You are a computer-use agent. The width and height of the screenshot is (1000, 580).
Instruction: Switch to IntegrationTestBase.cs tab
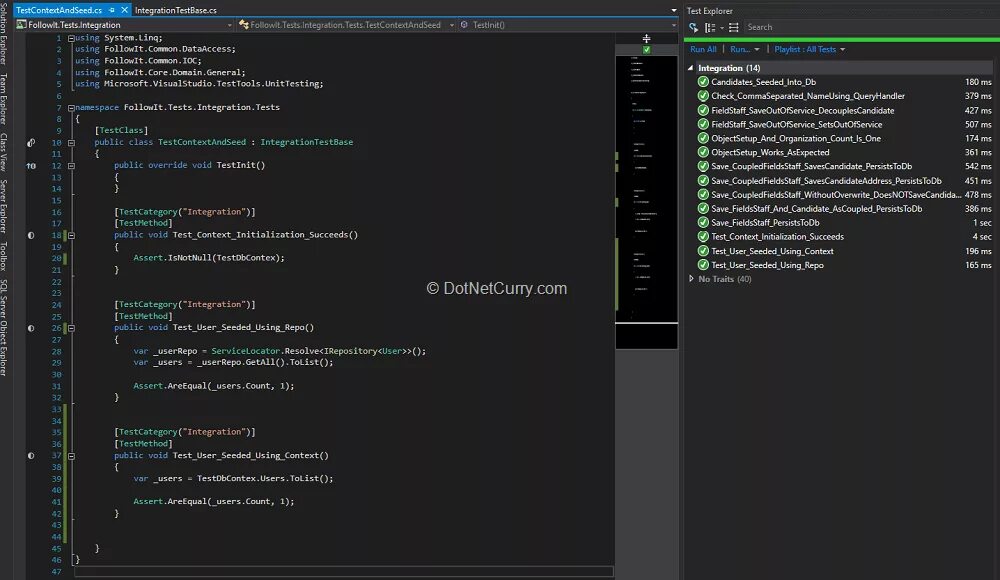[x=175, y=10]
